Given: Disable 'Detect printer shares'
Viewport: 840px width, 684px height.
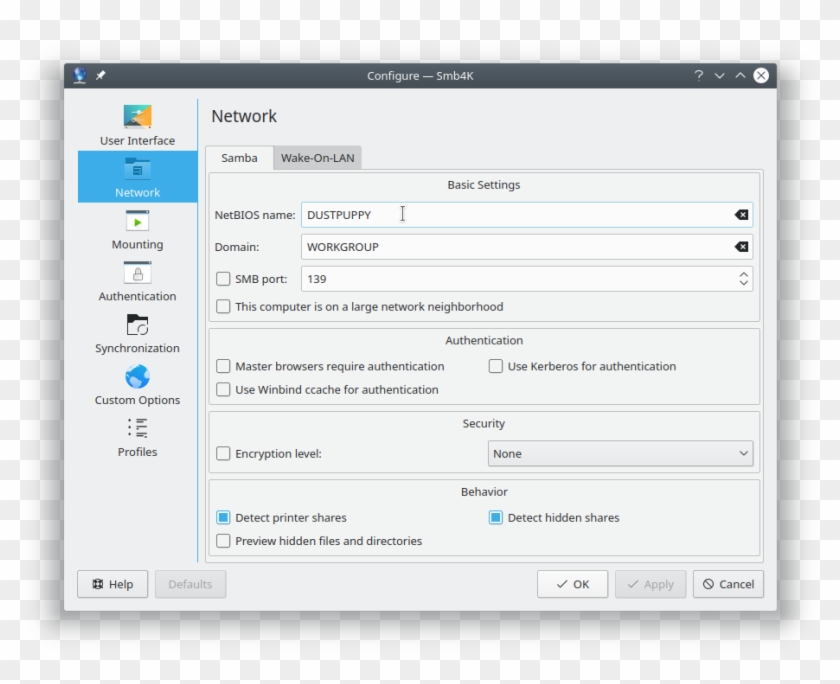Looking at the screenshot, I should tap(223, 518).
